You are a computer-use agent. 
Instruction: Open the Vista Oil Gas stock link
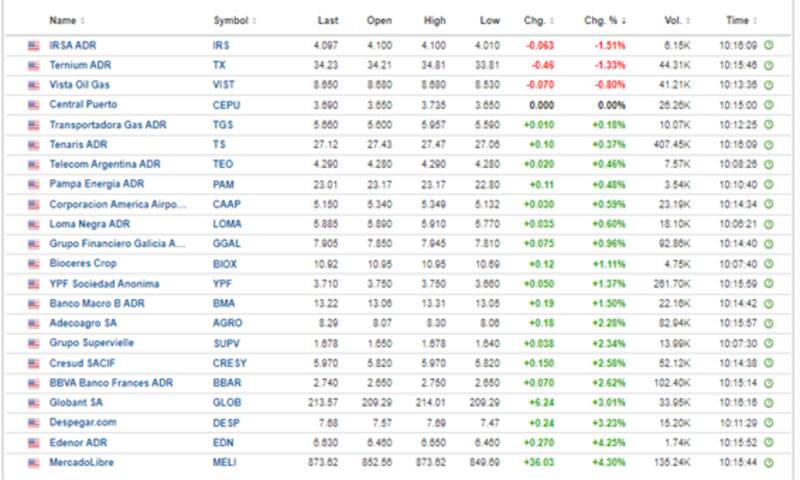tap(79, 85)
